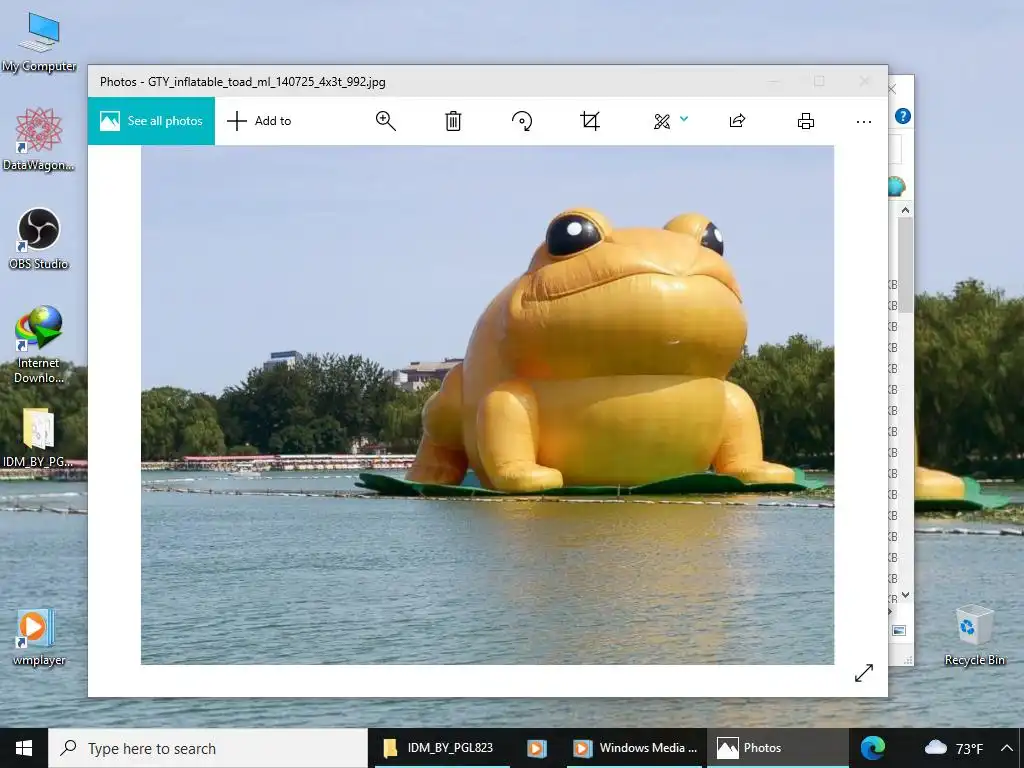Screen dimensions: 1024x768
Task: Select My Computer desktop icon
Action: (39, 42)
